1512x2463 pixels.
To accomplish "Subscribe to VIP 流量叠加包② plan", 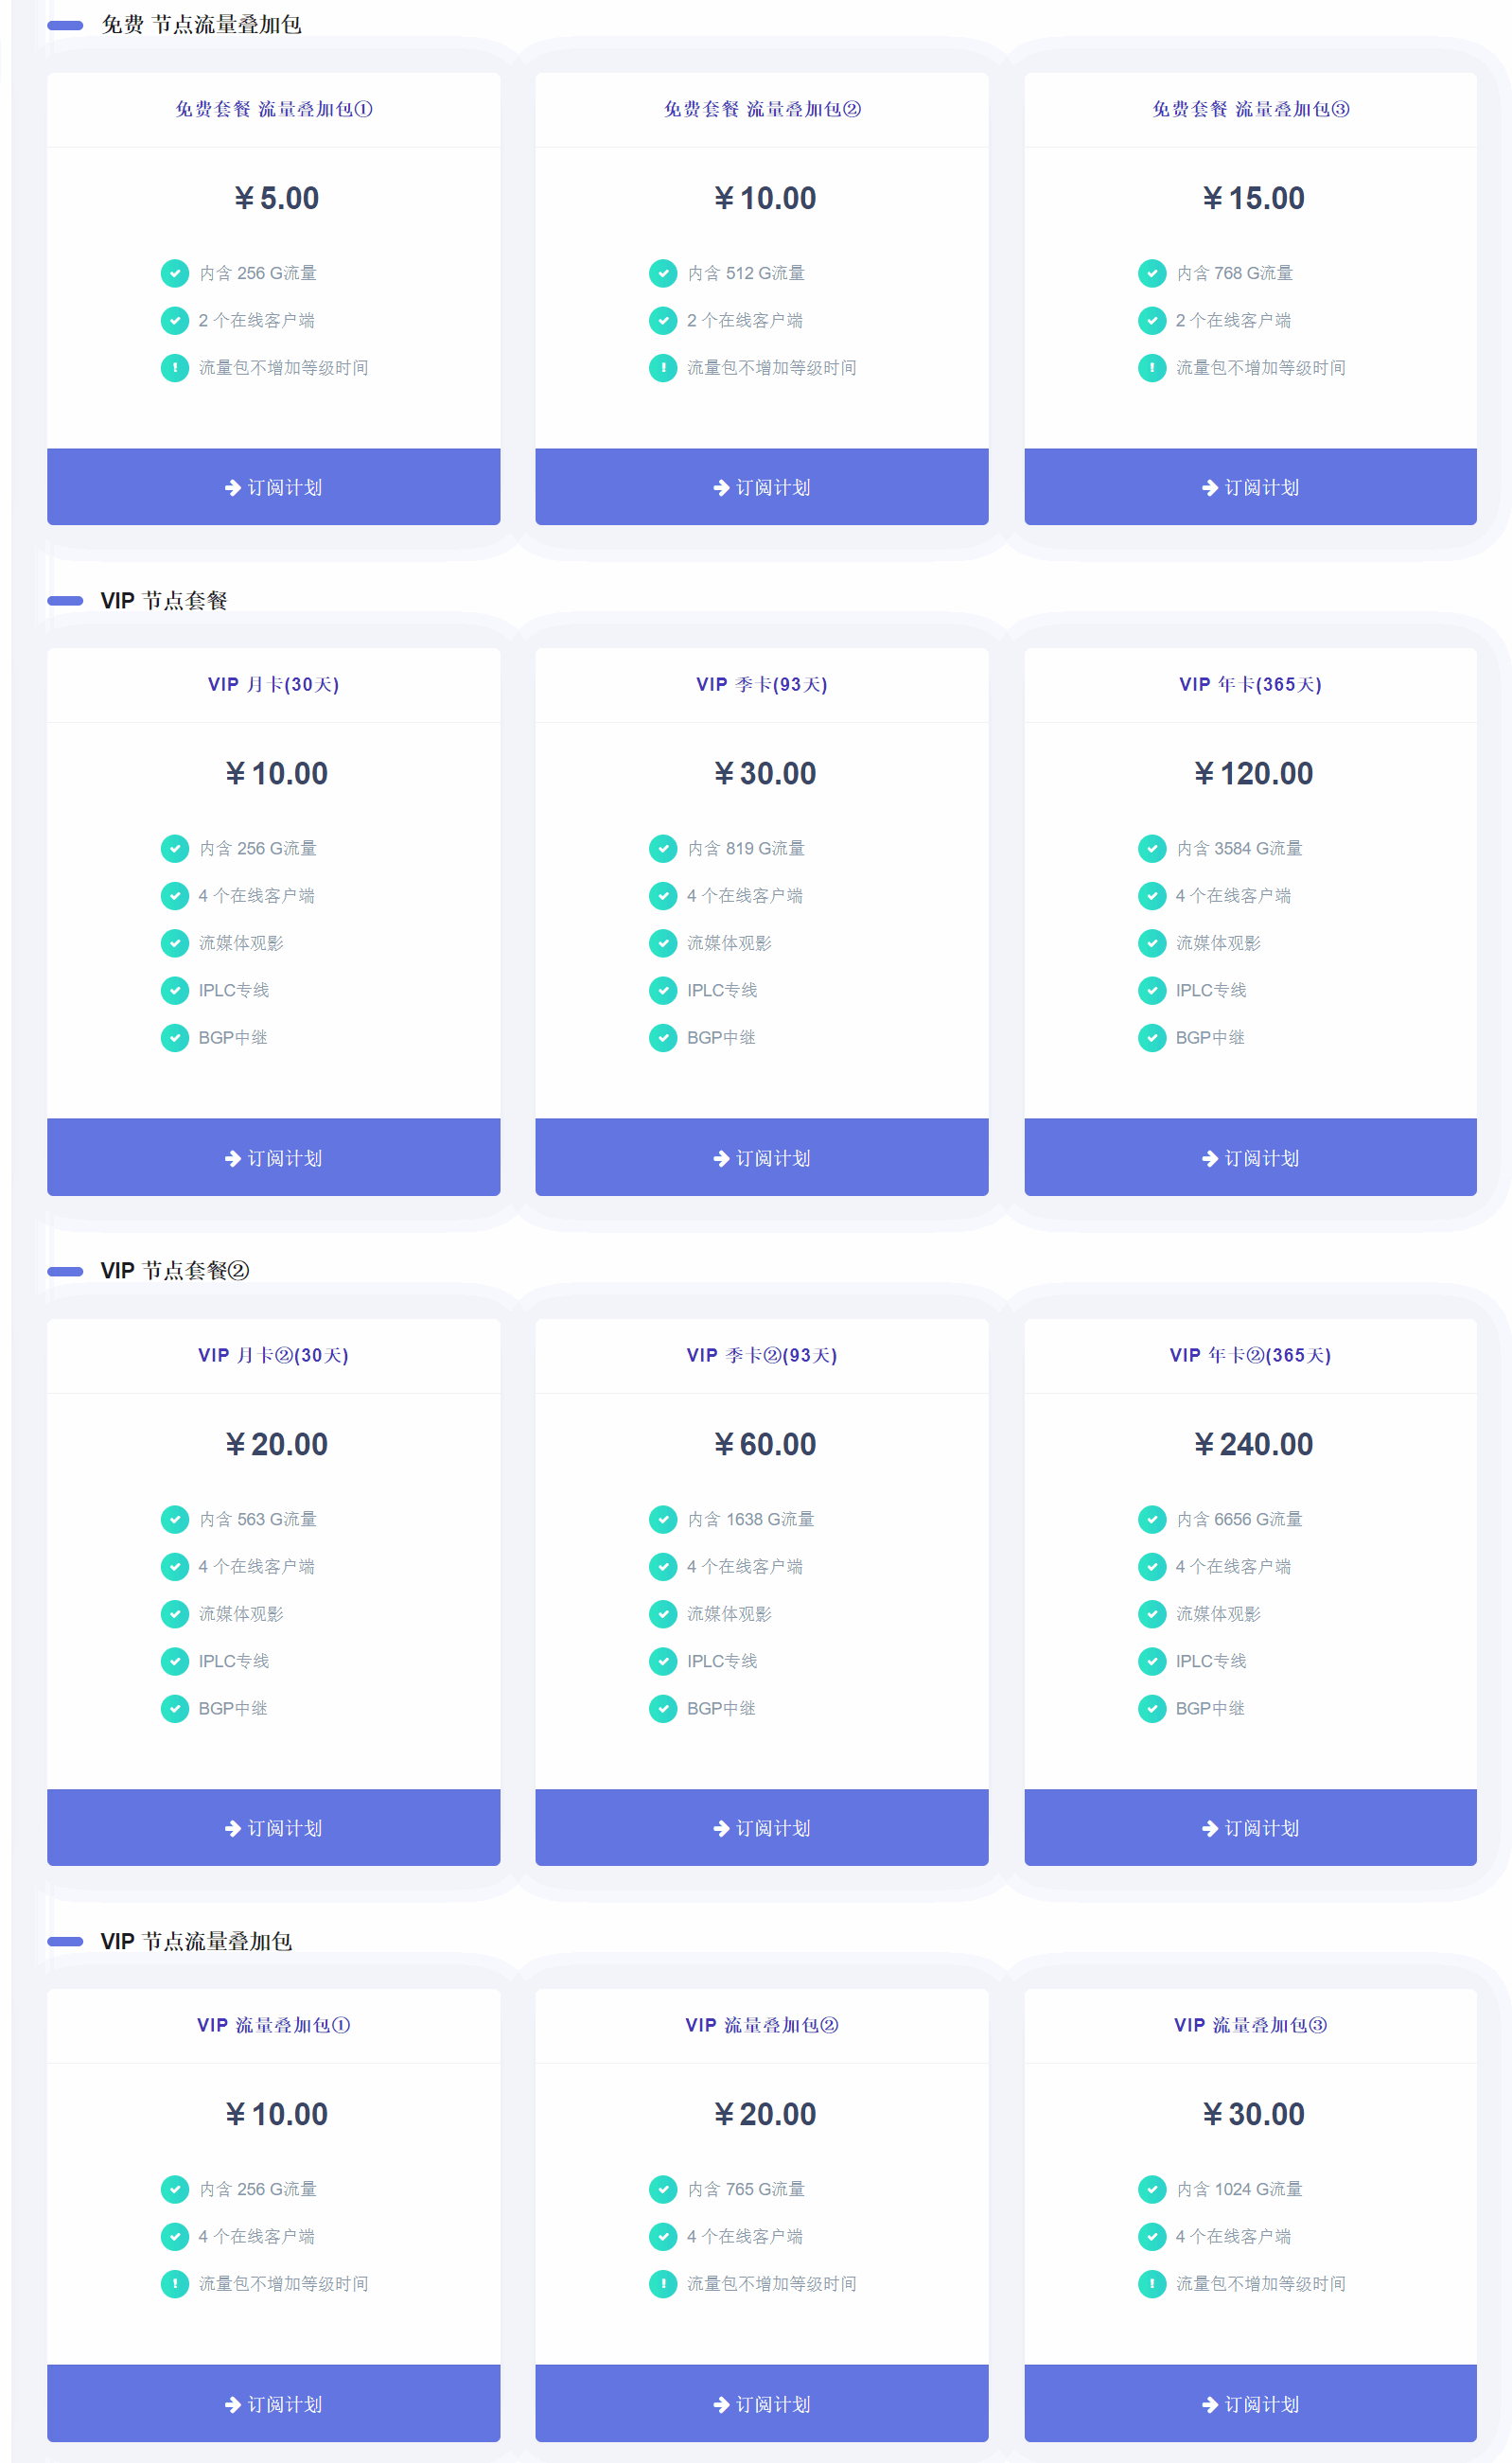I will pos(762,2403).
